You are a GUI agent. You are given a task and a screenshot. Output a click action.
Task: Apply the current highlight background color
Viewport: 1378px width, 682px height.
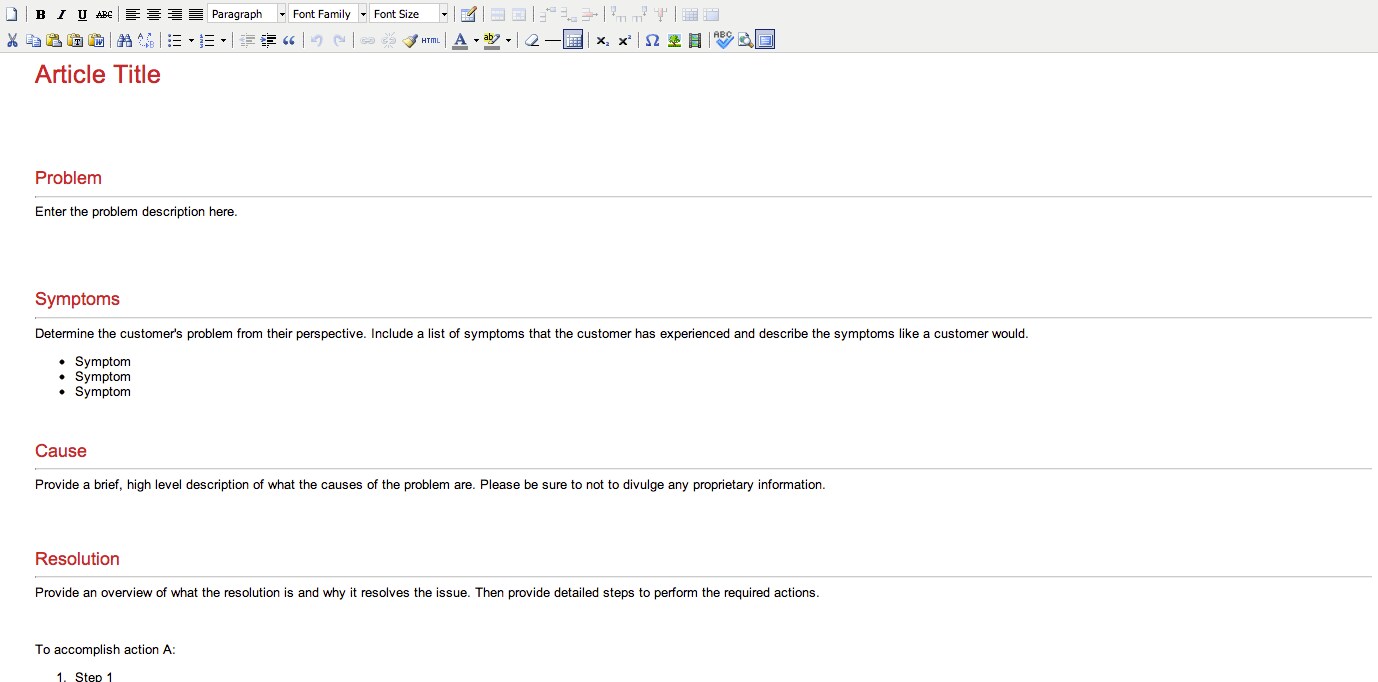click(x=491, y=40)
